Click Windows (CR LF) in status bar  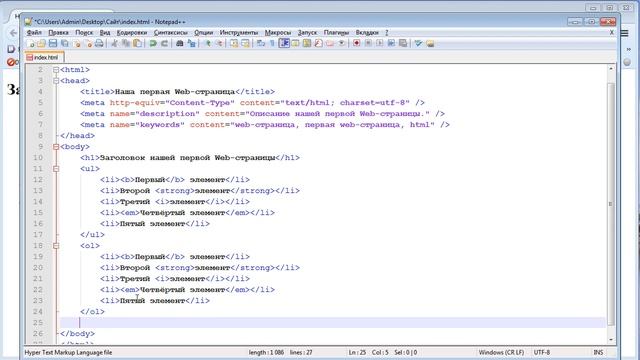pyautogui.click(x=501, y=352)
